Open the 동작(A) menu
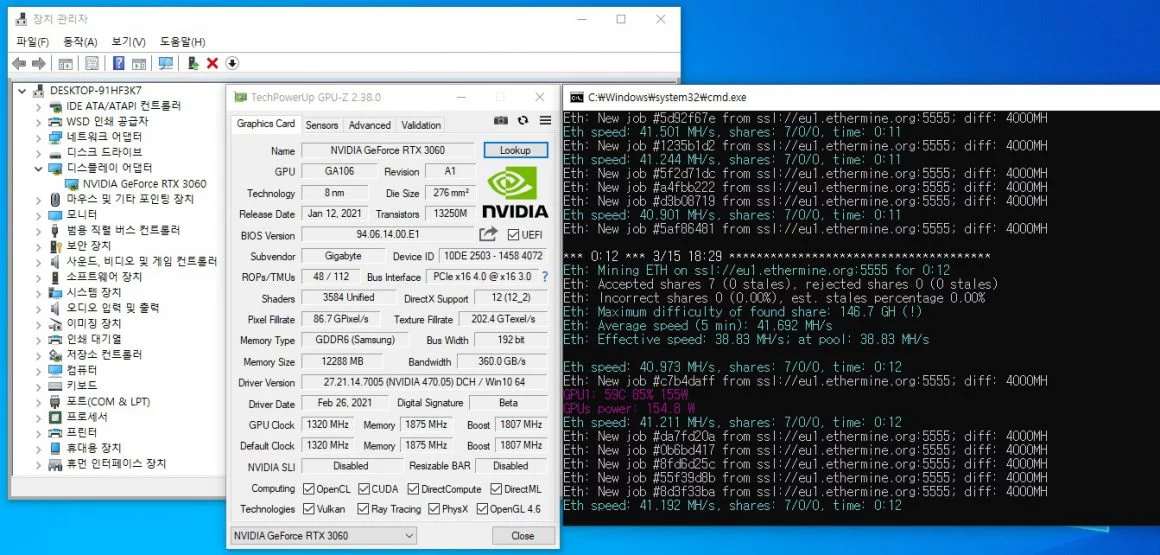Viewport: 1160px width, 555px height. coord(80,42)
